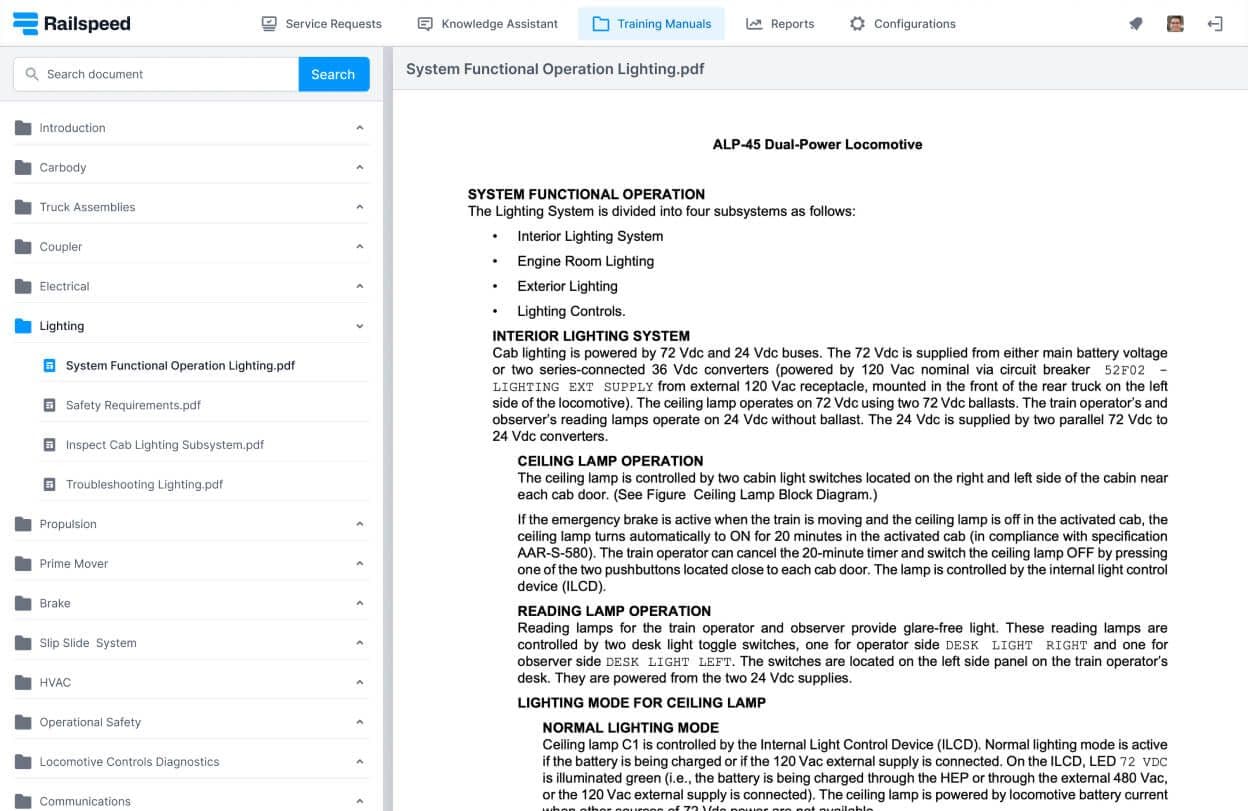The image size is (1248, 811).
Task: Collapse the Lighting section chevron
Action: pyautogui.click(x=360, y=326)
